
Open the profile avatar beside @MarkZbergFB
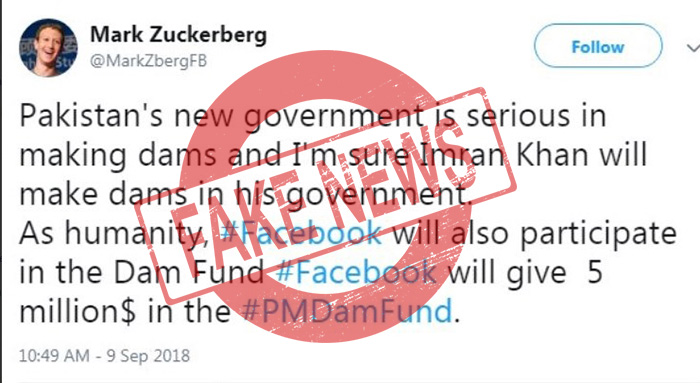[x=48, y=48]
